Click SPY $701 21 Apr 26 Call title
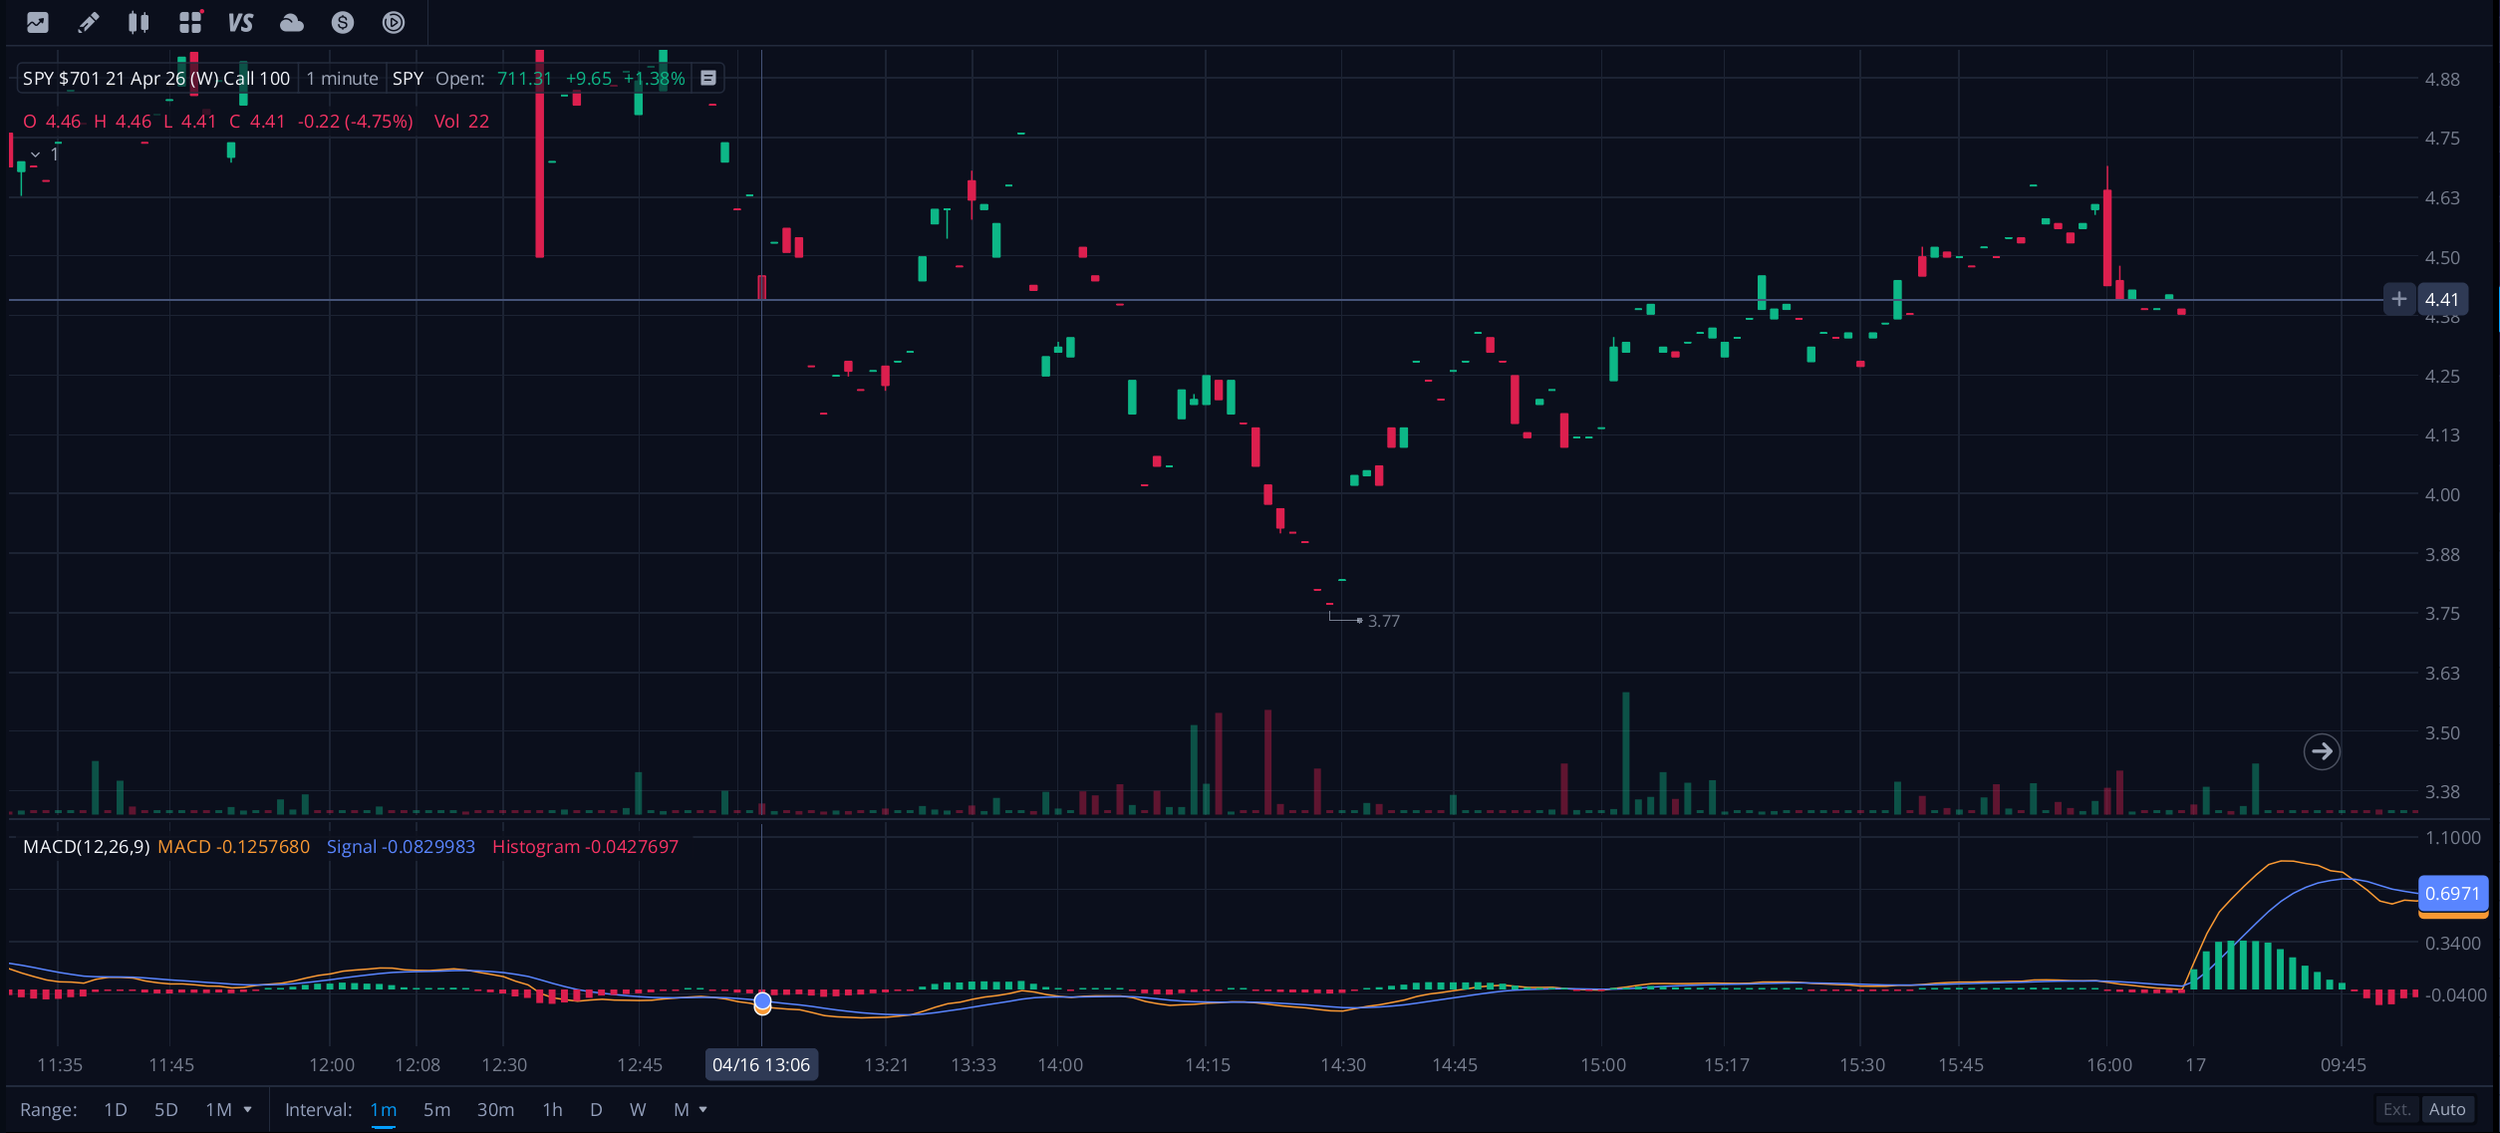 (x=156, y=78)
